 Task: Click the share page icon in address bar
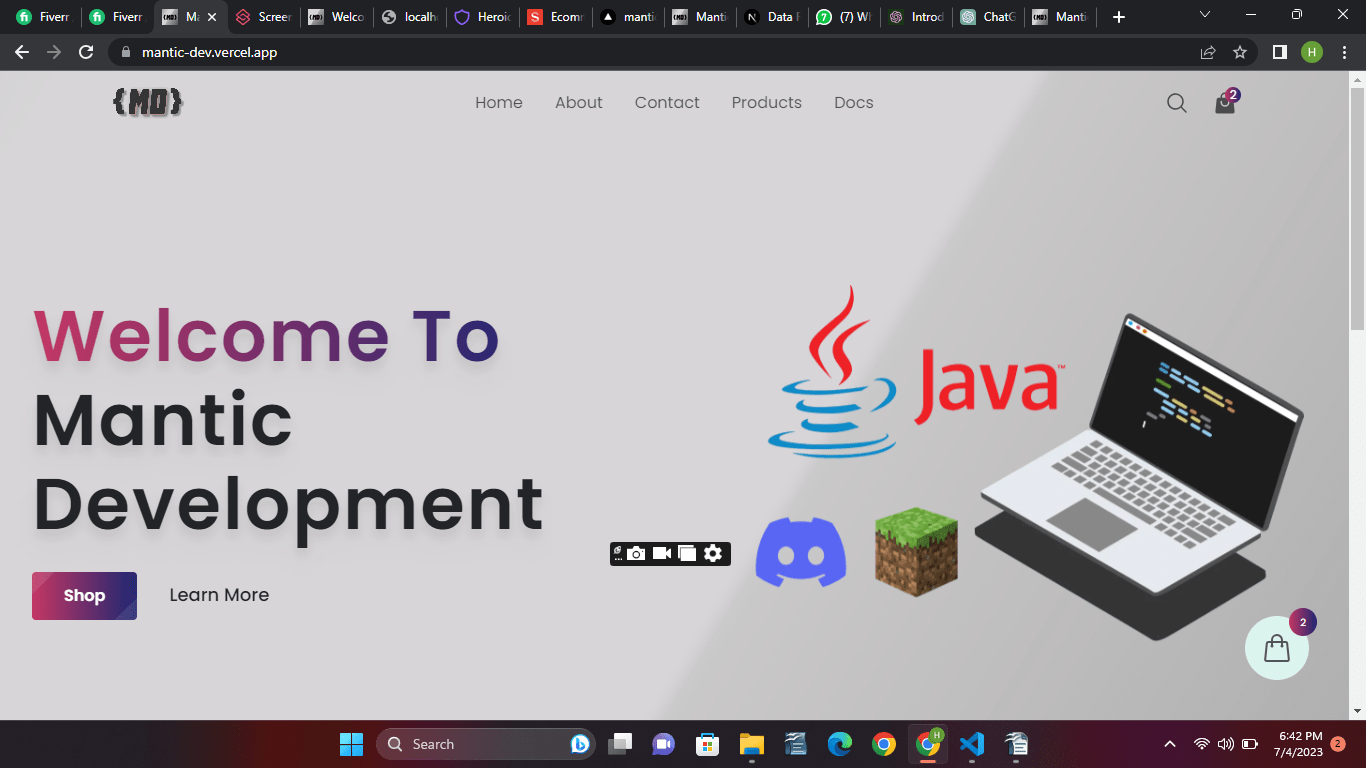click(1208, 52)
